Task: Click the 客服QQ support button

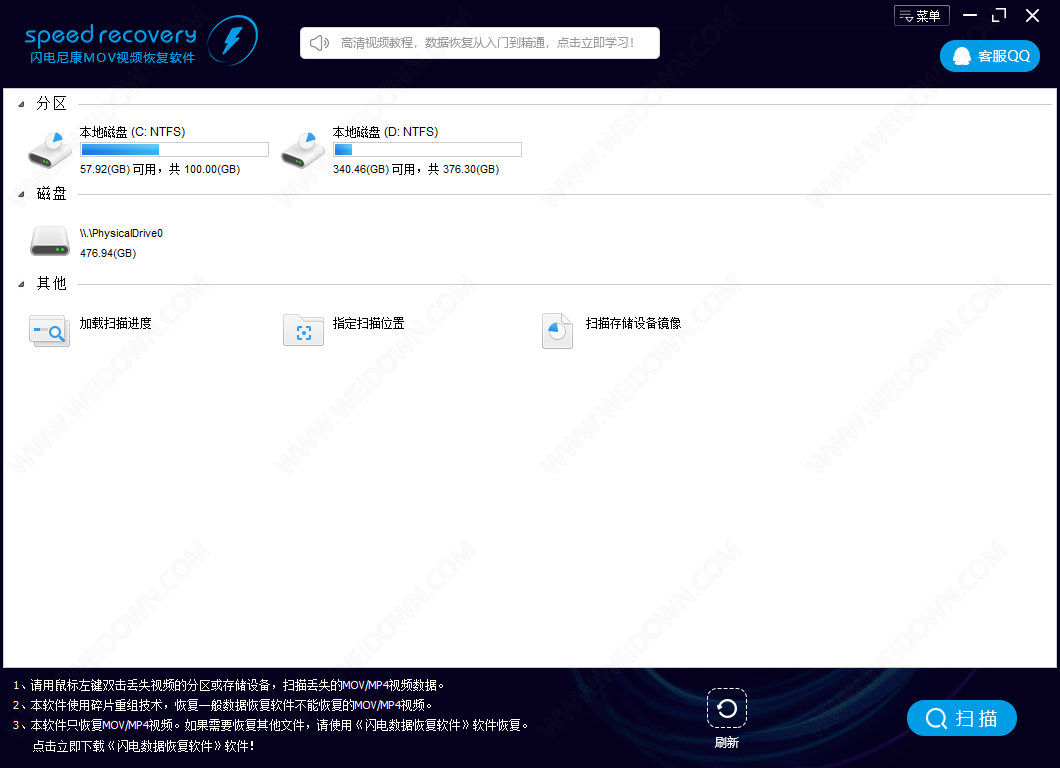Action: 990,56
